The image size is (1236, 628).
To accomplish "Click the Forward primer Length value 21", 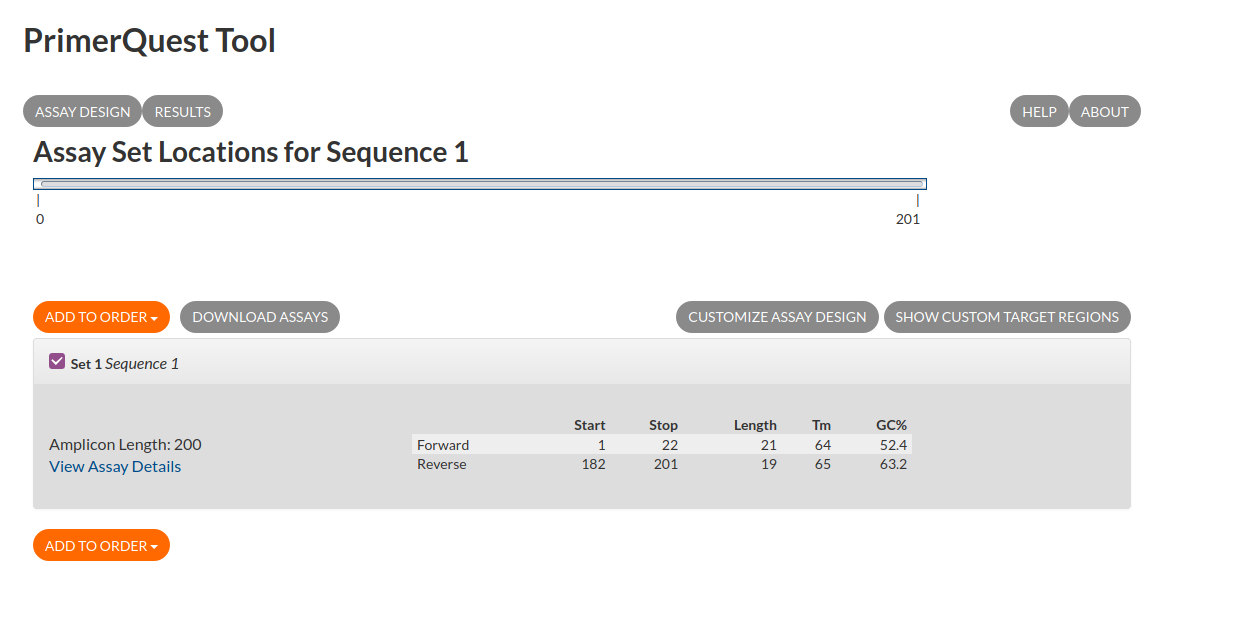I will click(x=769, y=445).
